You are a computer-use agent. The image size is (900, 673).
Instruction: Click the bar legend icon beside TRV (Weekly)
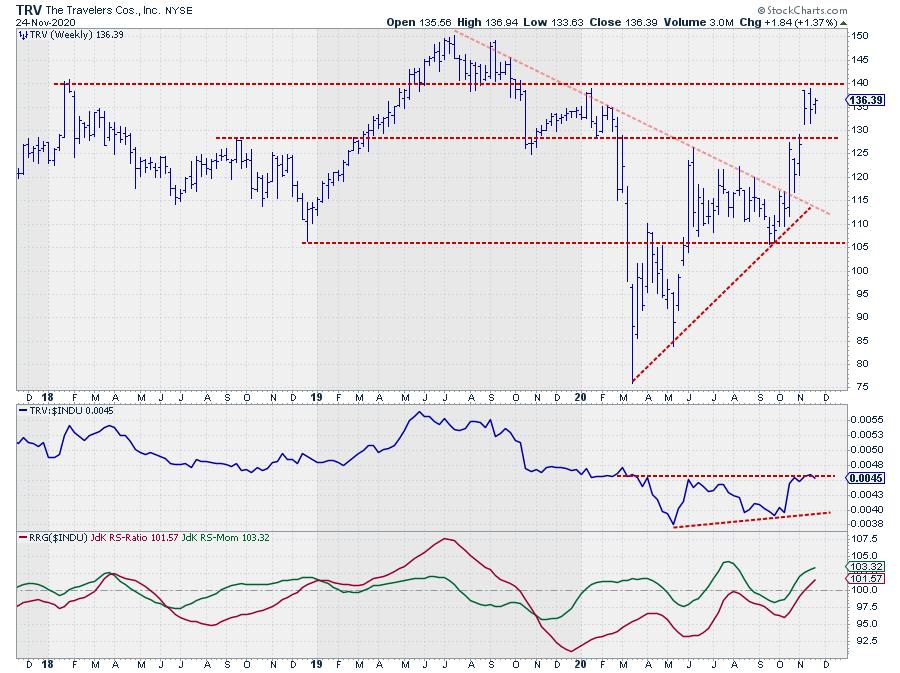[22, 33]
